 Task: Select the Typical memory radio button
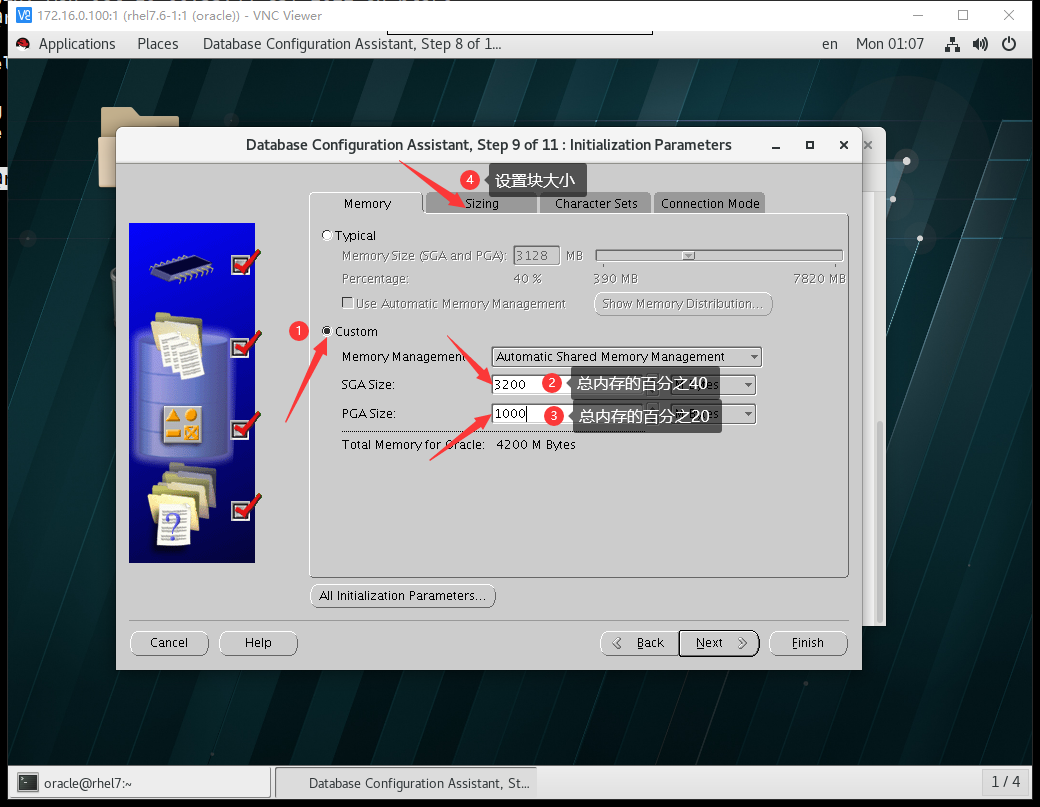326,235
